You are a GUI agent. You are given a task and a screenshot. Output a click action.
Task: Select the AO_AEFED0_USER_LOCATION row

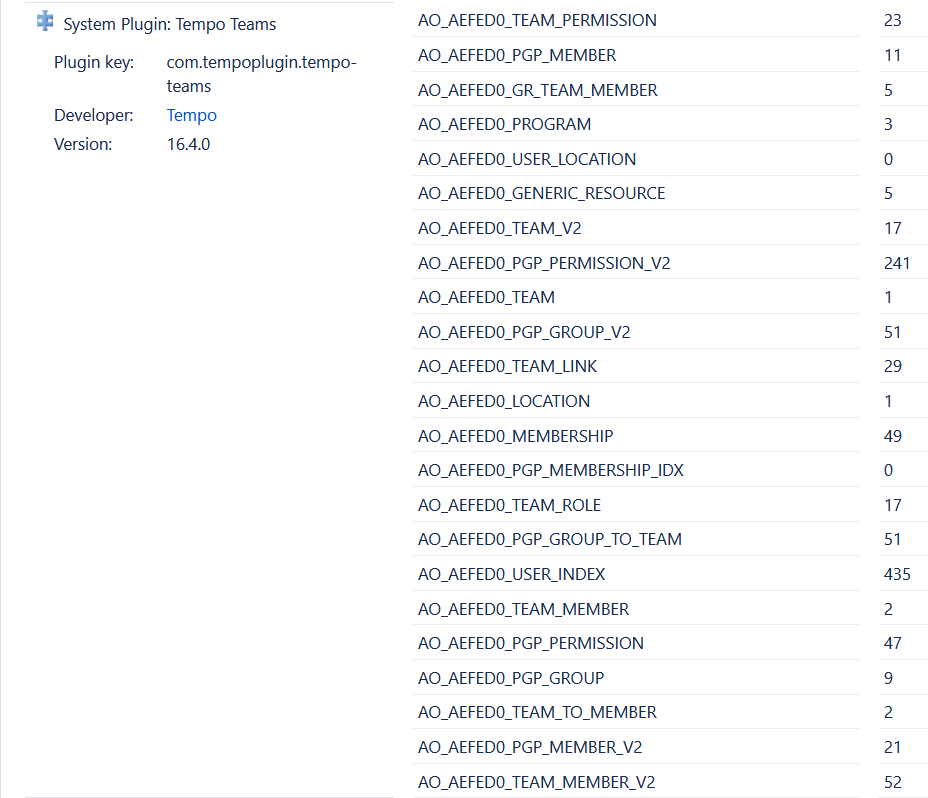[526, 159]
